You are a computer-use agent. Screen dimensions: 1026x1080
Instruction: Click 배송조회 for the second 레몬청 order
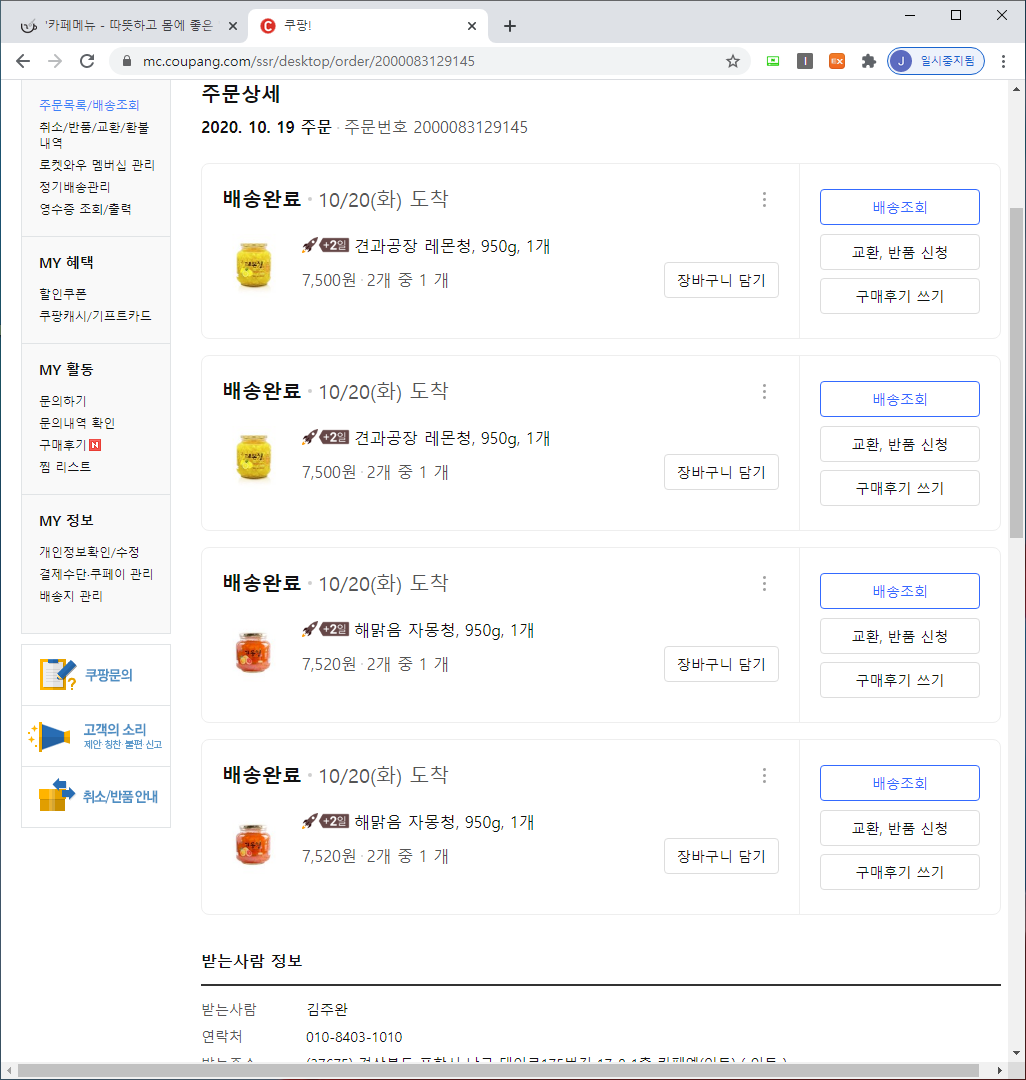click(899, 399)
